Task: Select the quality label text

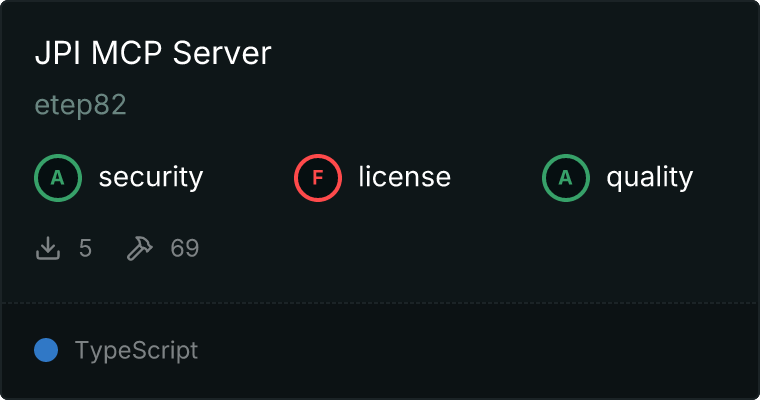Action: tap(649, 178)
